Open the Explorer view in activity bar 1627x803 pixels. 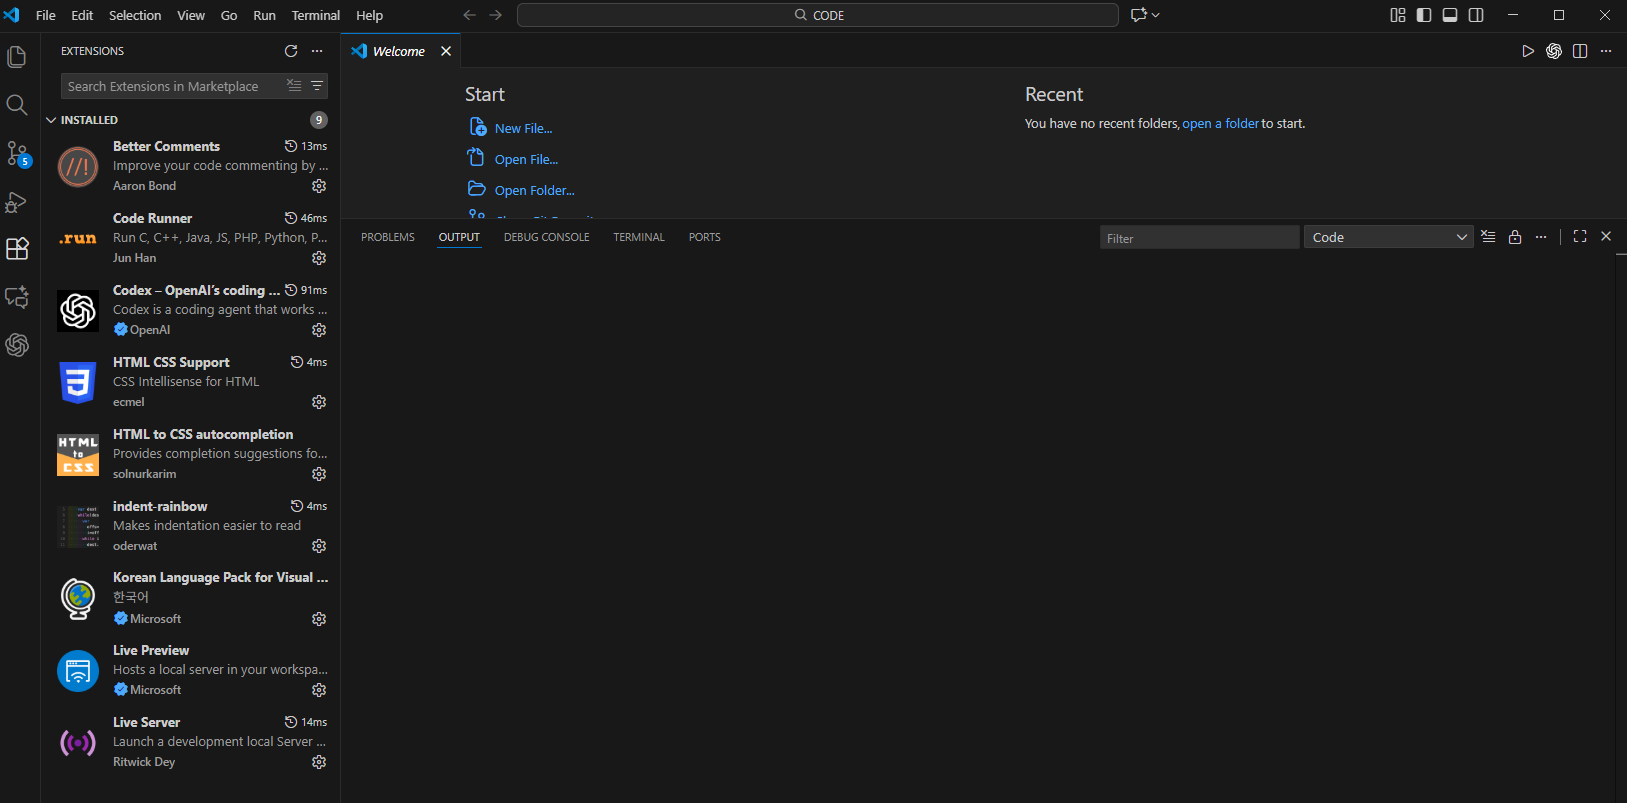17,57
